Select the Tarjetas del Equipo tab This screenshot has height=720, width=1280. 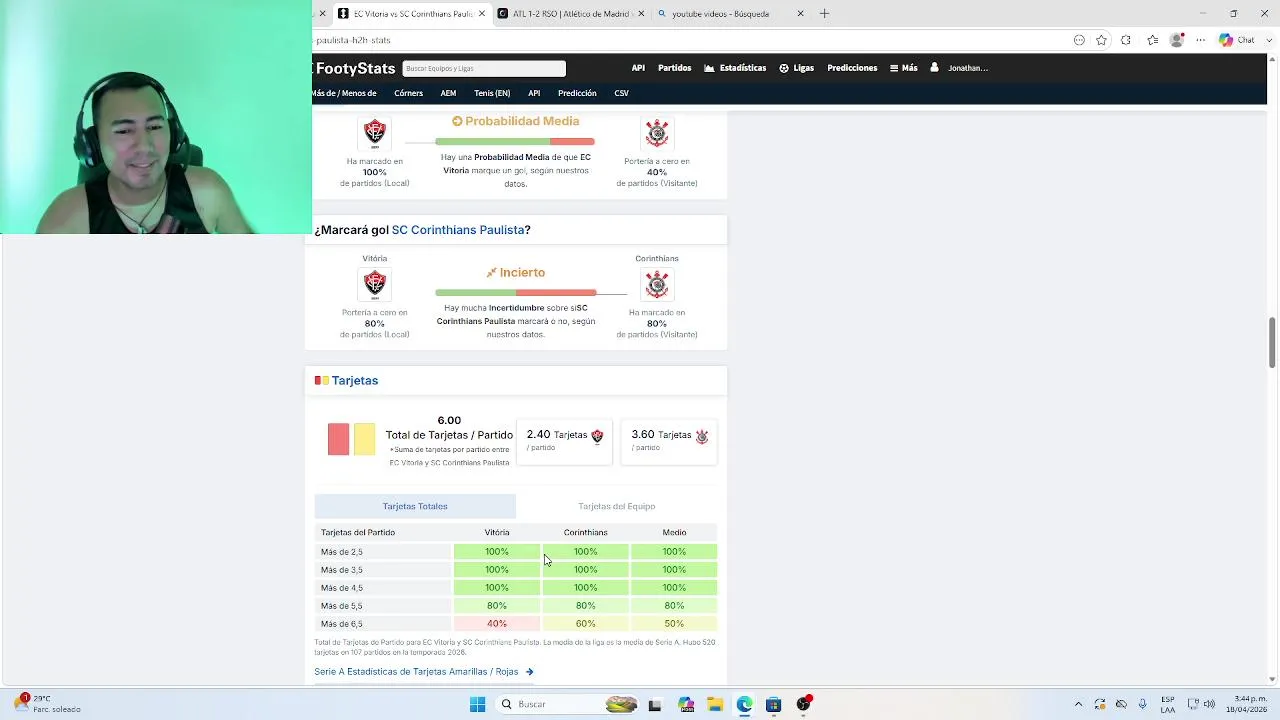pos(616,506)
